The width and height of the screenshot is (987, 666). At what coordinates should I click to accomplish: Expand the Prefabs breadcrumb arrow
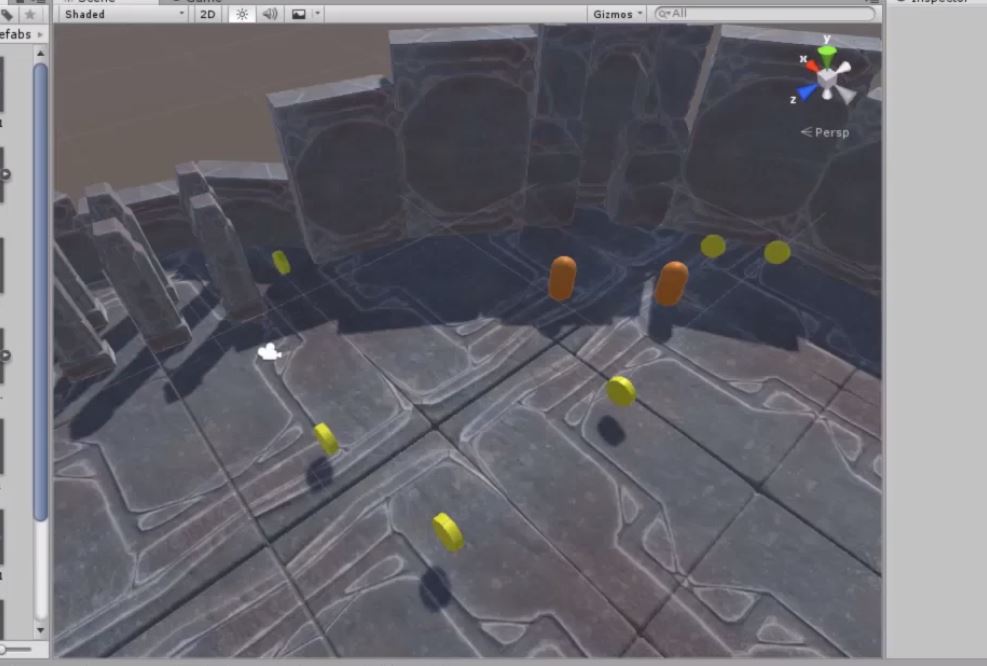pyautogui.click(x=40, y=34)
